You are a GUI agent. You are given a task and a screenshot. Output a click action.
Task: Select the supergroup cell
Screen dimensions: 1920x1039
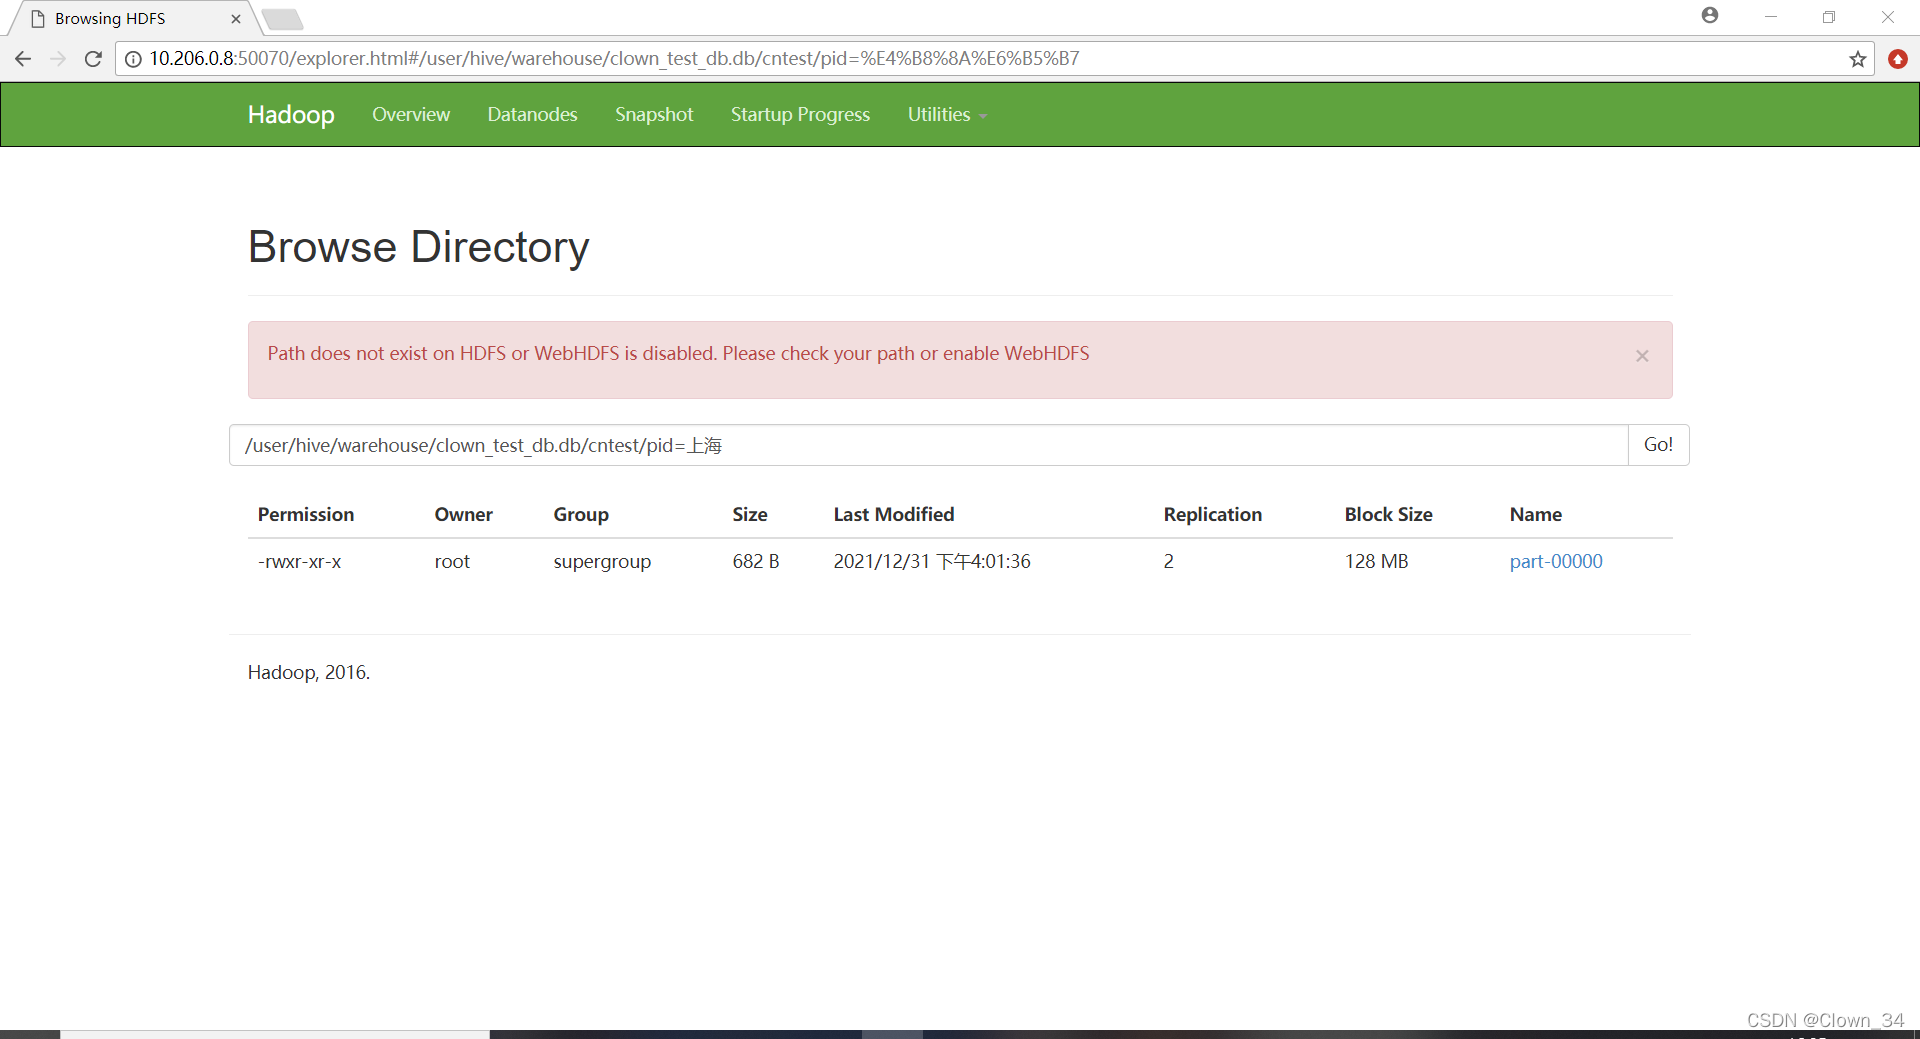[602, 562]
